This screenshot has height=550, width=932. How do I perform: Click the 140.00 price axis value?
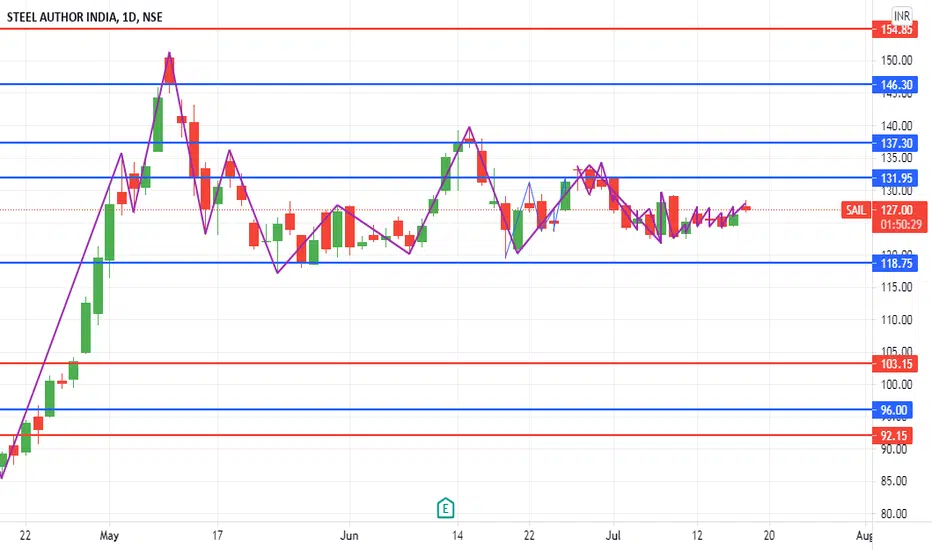coord(896,126)
